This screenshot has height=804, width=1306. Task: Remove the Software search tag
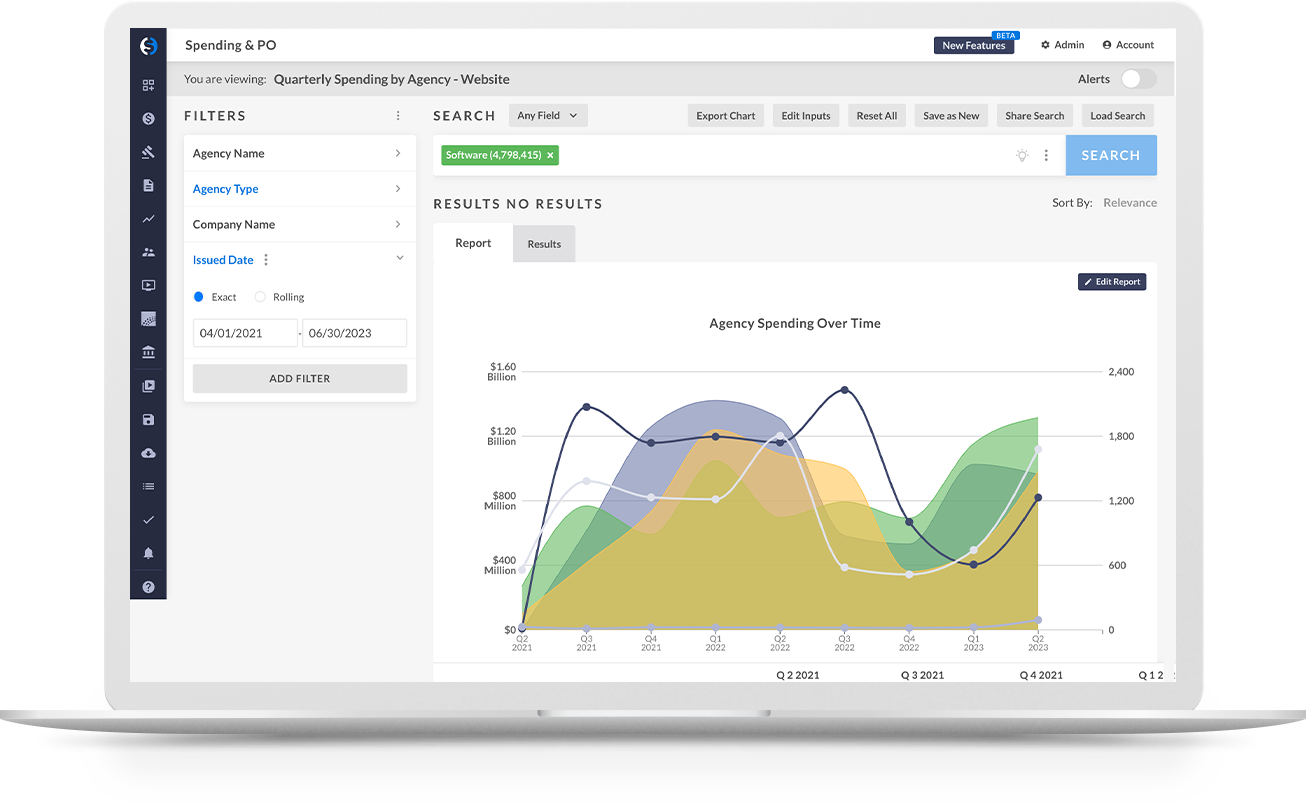(550, 156)
